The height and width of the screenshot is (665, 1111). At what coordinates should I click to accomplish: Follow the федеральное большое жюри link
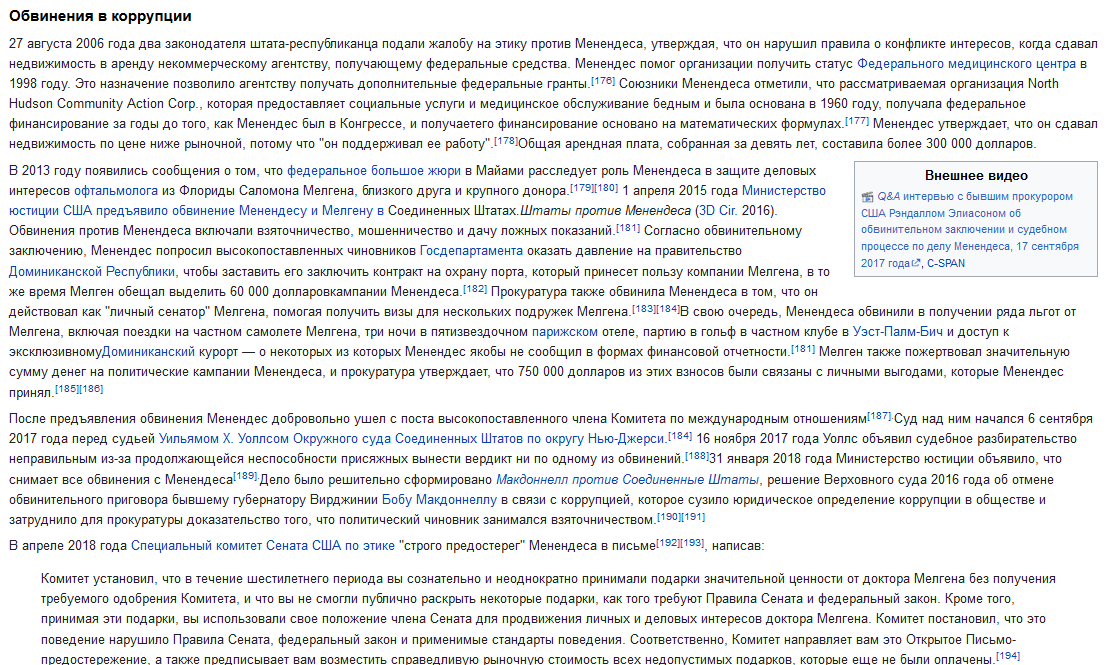[x=373, y=171]
